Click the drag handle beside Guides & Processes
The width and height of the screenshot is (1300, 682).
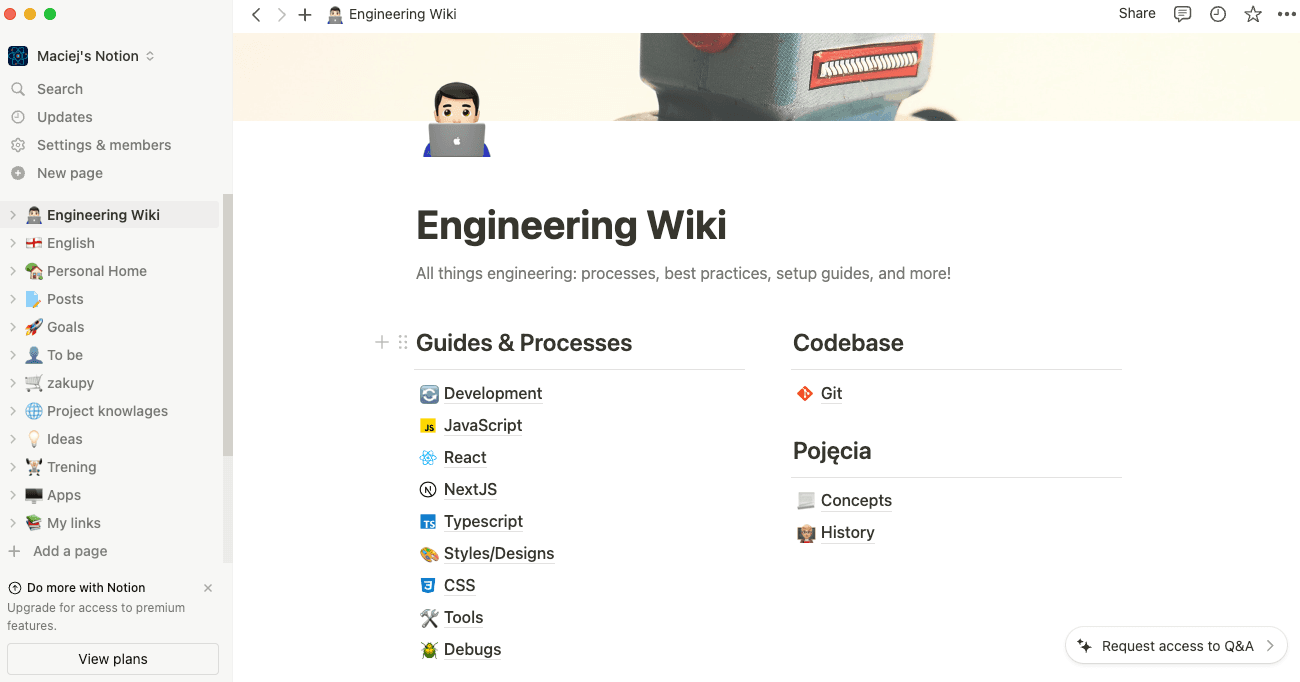tap(403, 342)
